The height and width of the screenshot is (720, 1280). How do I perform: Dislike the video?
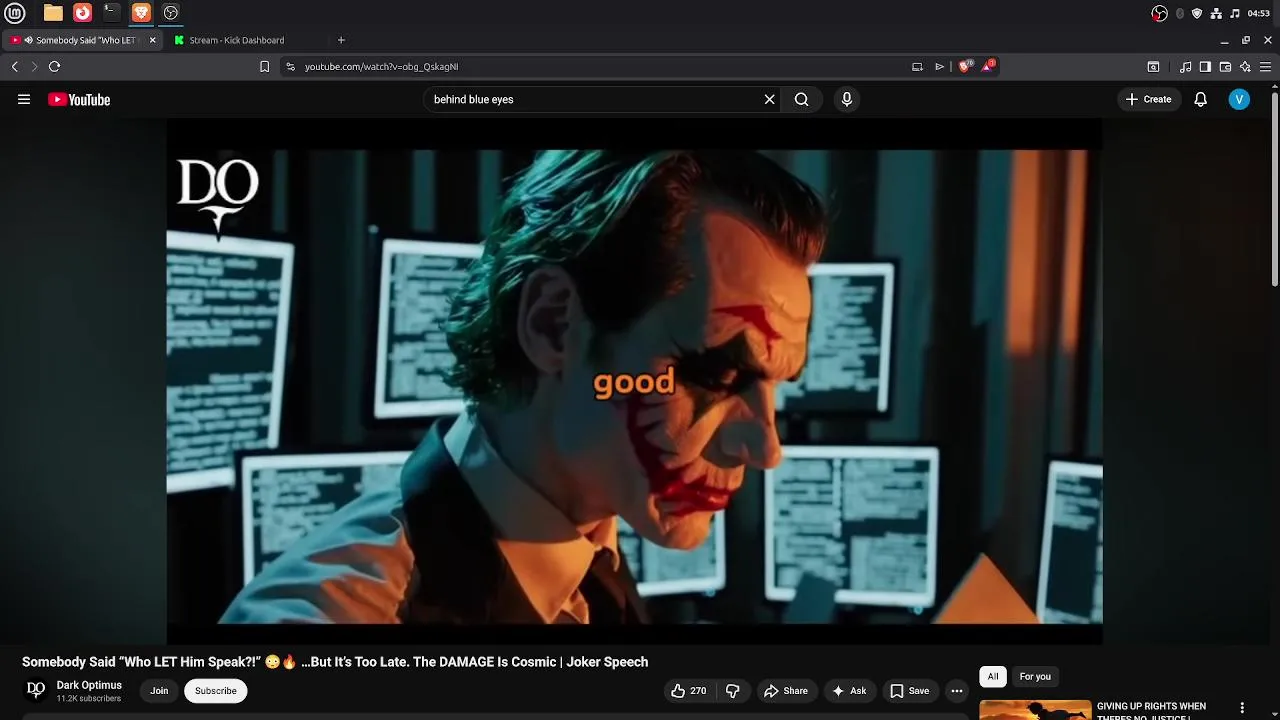point(733,691)
